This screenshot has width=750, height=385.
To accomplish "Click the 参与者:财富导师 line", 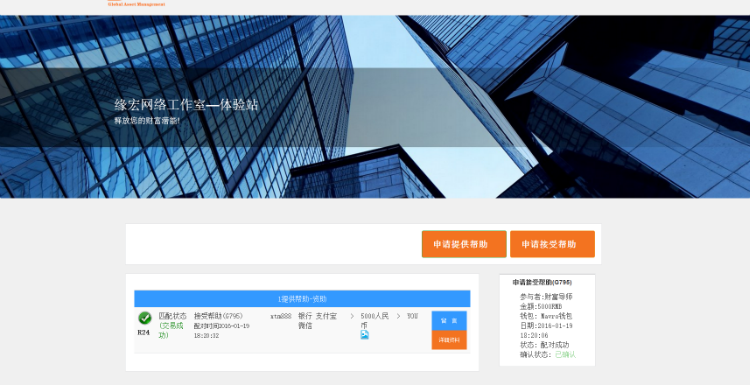I will [546, 297].
